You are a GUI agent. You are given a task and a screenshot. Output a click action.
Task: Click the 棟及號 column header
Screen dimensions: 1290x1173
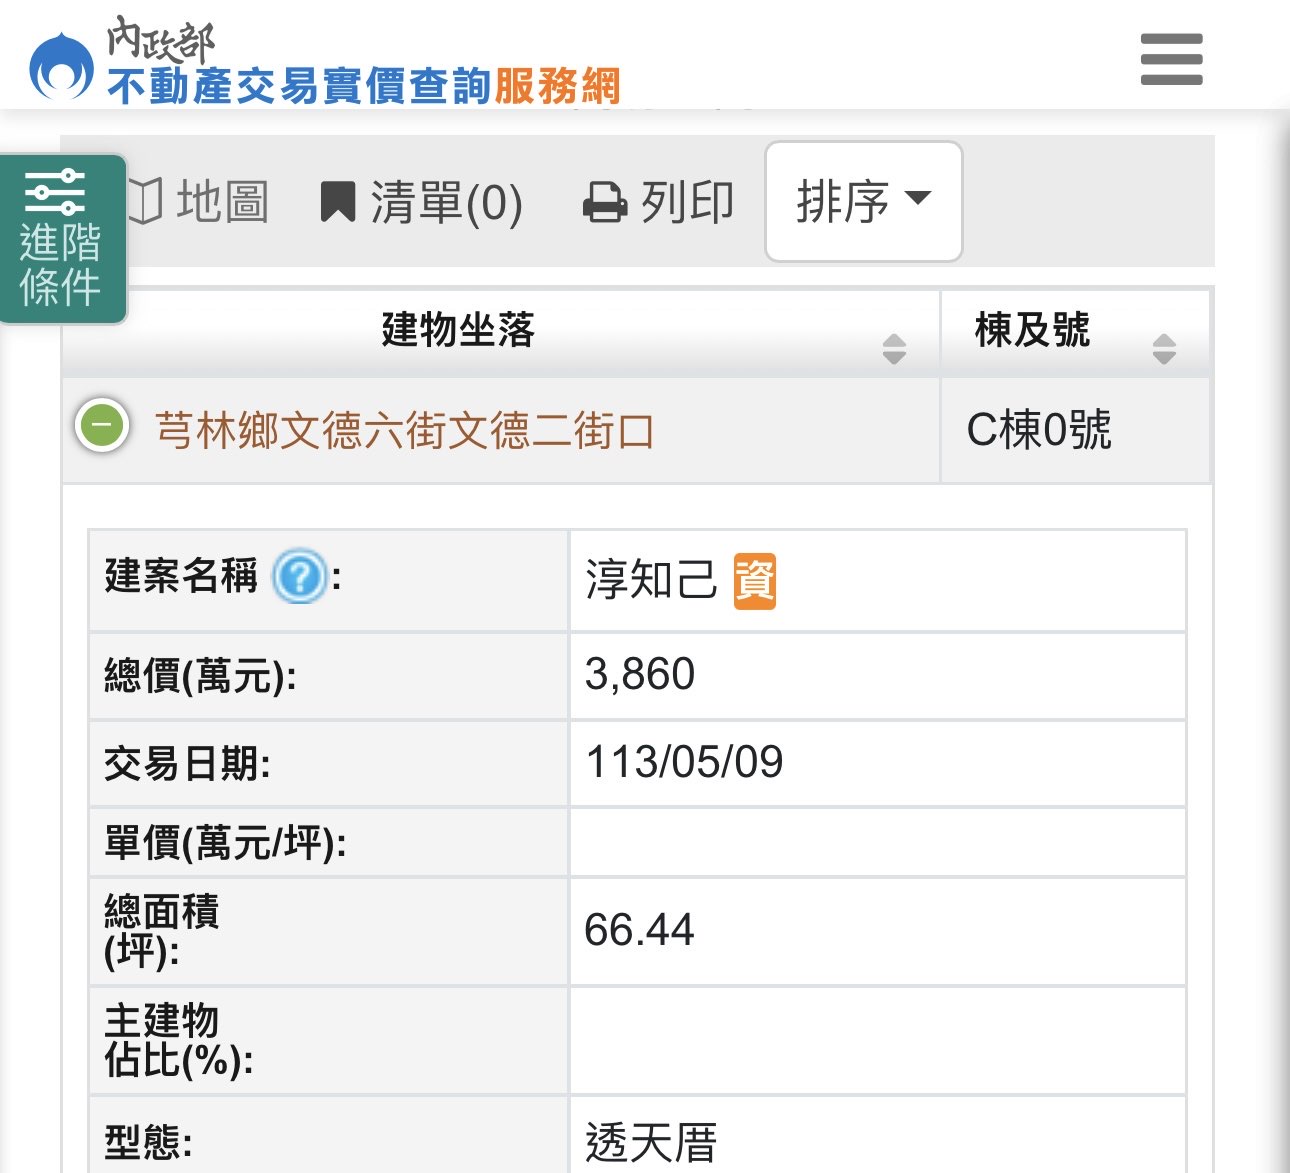click(1032, 330)
